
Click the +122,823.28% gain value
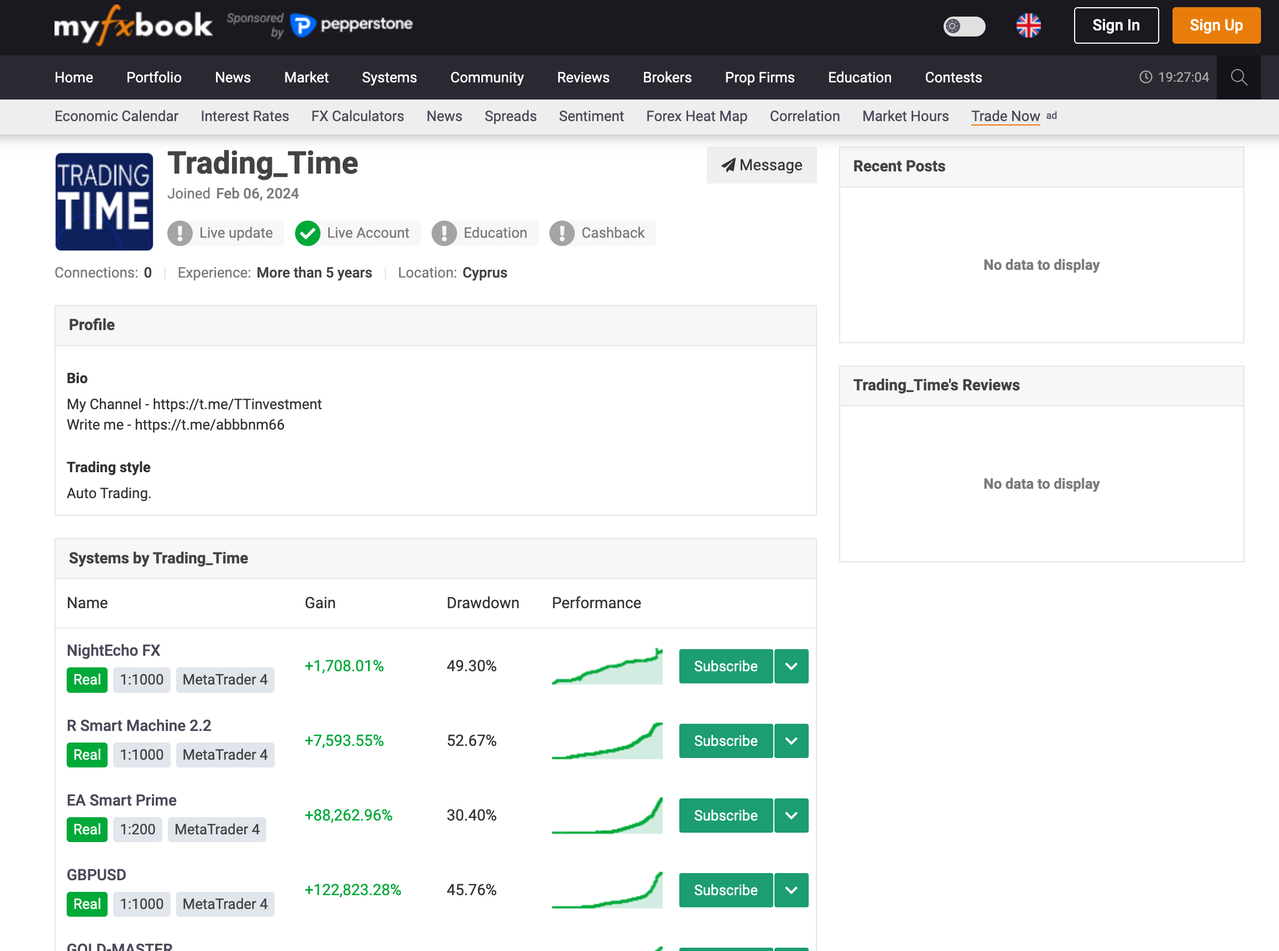[x=353, y=890]
